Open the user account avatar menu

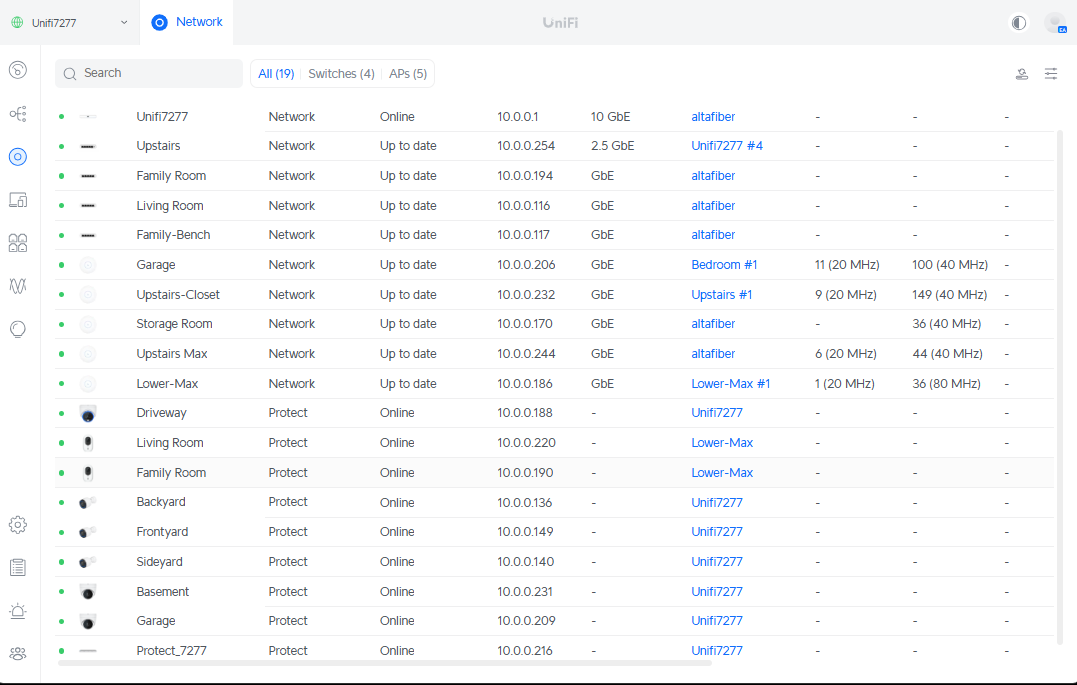[1054, 22]
